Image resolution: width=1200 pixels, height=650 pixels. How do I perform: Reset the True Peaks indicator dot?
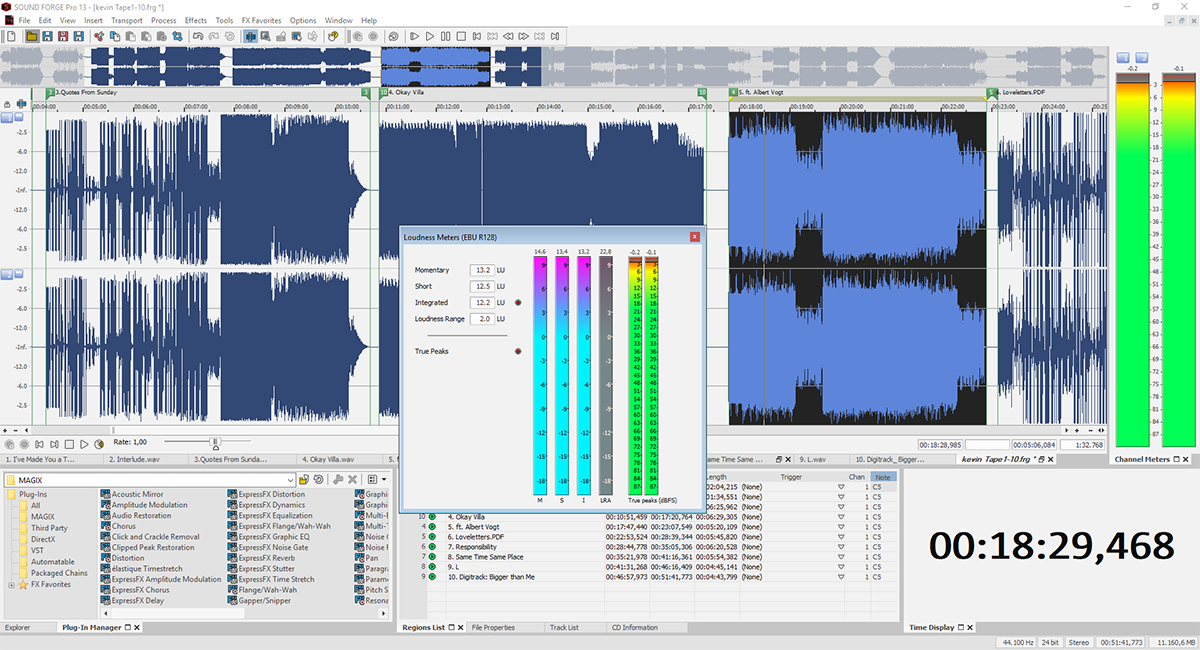(x=518, y=351)
